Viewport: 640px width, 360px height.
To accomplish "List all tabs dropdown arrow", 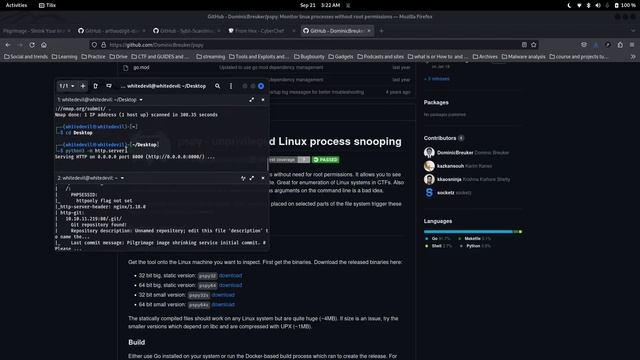I will click(x=633, y=31).
